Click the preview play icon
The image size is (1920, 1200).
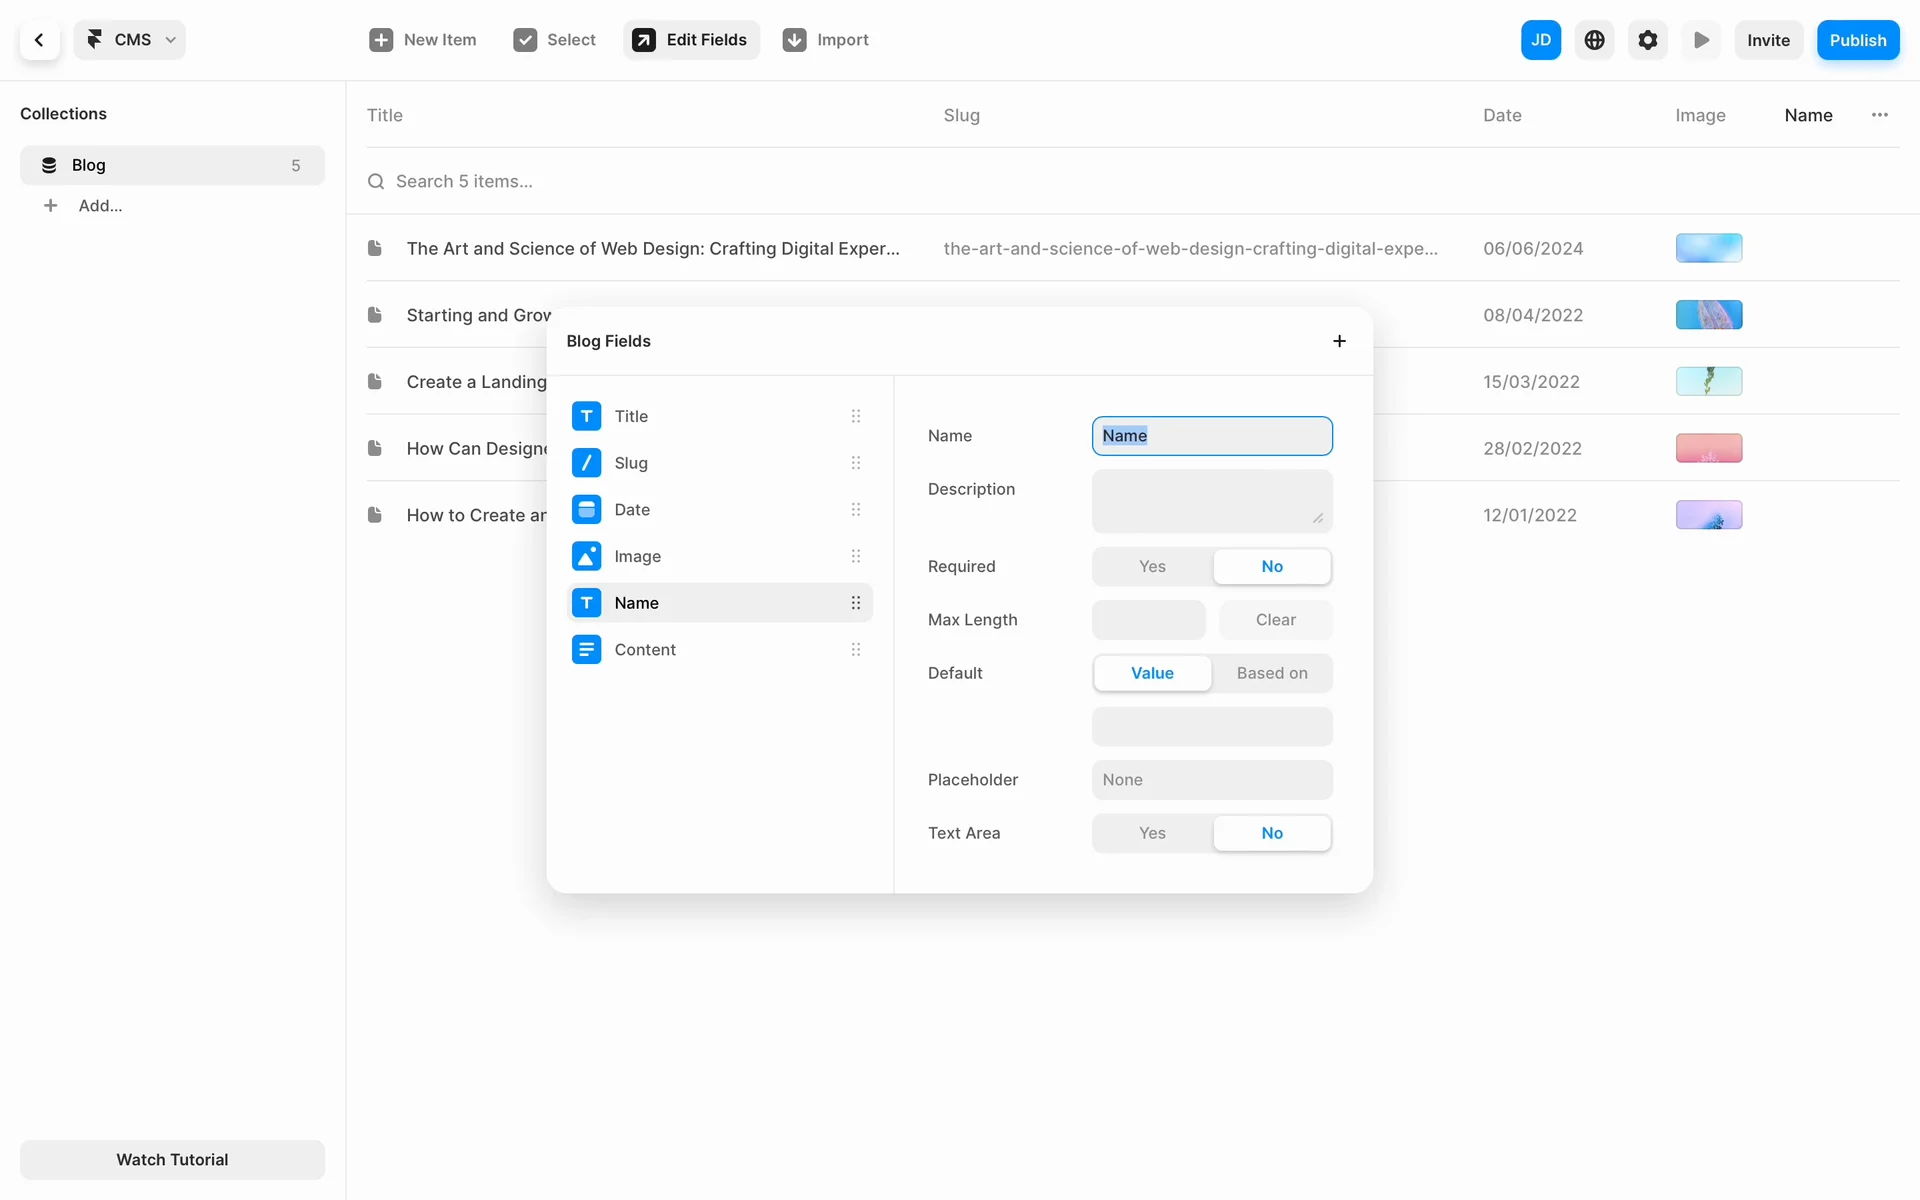click(1701, 40)
